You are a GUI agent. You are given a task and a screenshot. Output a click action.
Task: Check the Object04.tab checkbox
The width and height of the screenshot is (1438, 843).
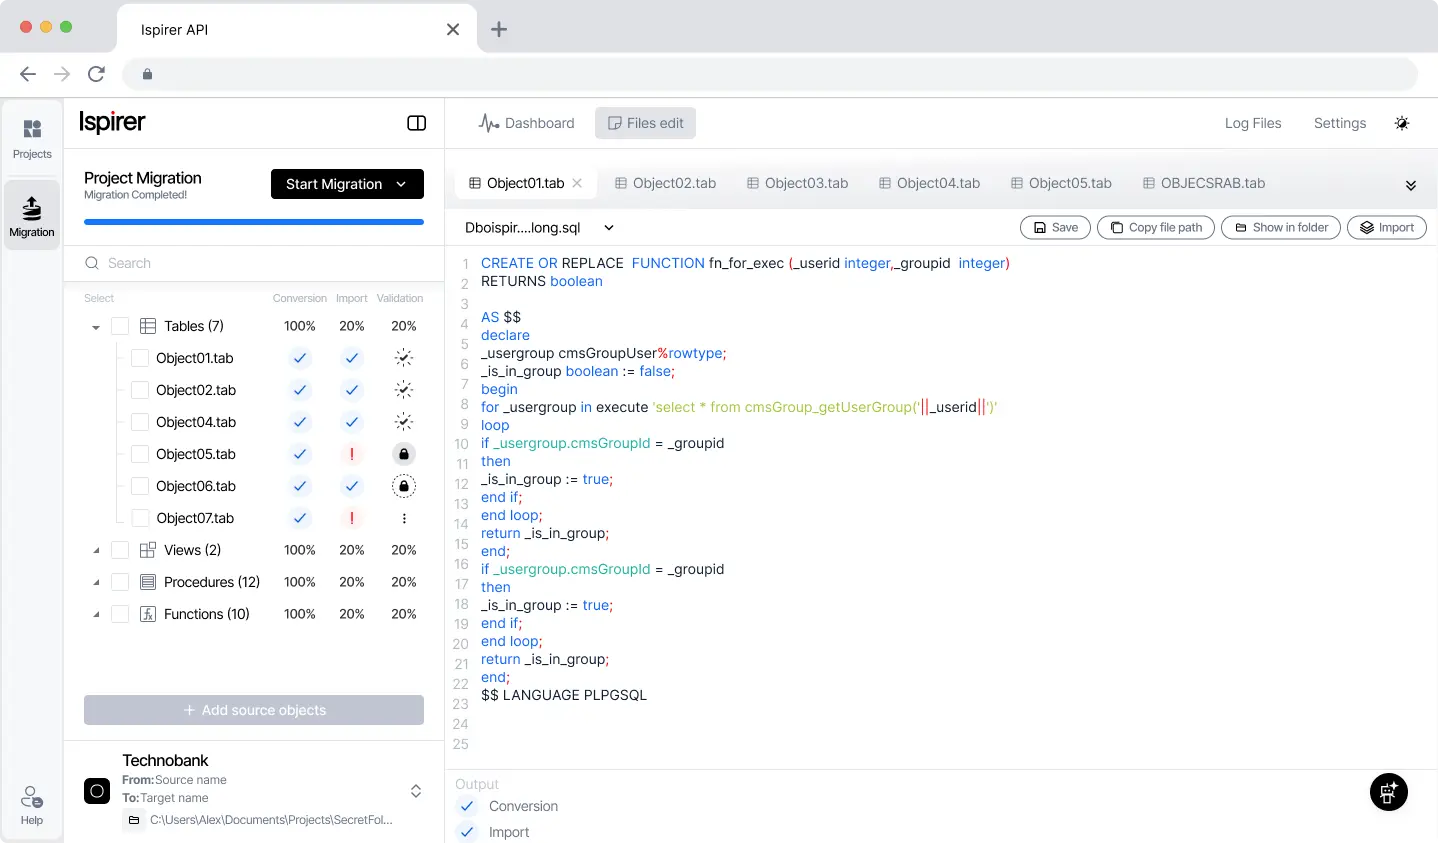point(140,422)
